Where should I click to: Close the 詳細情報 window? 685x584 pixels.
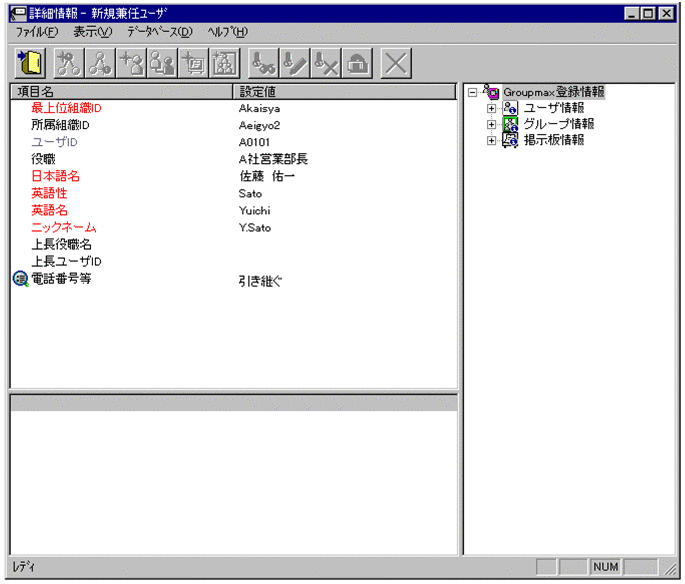[666, 14]
